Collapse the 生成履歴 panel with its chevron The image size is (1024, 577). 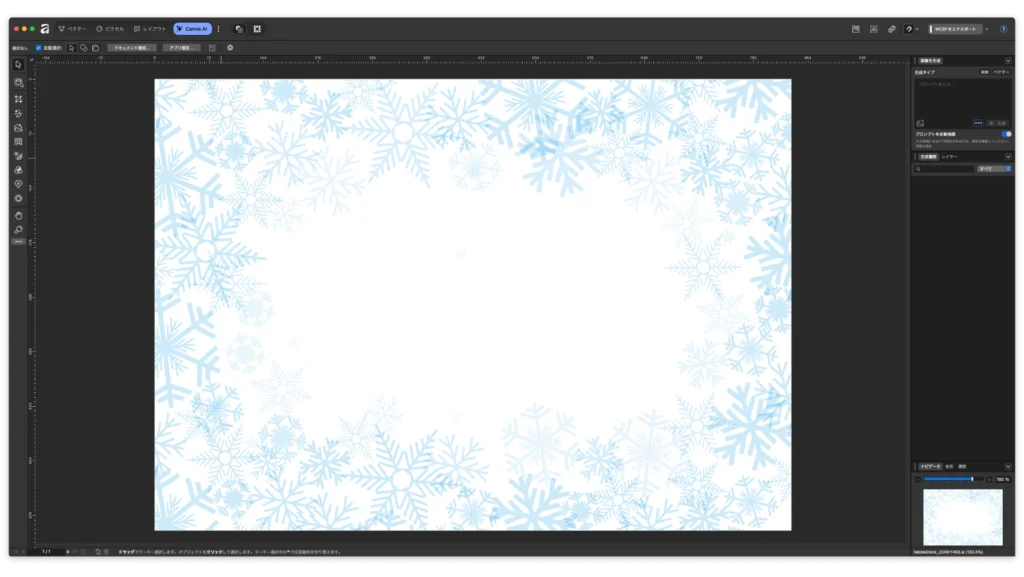click(1008, 156)
